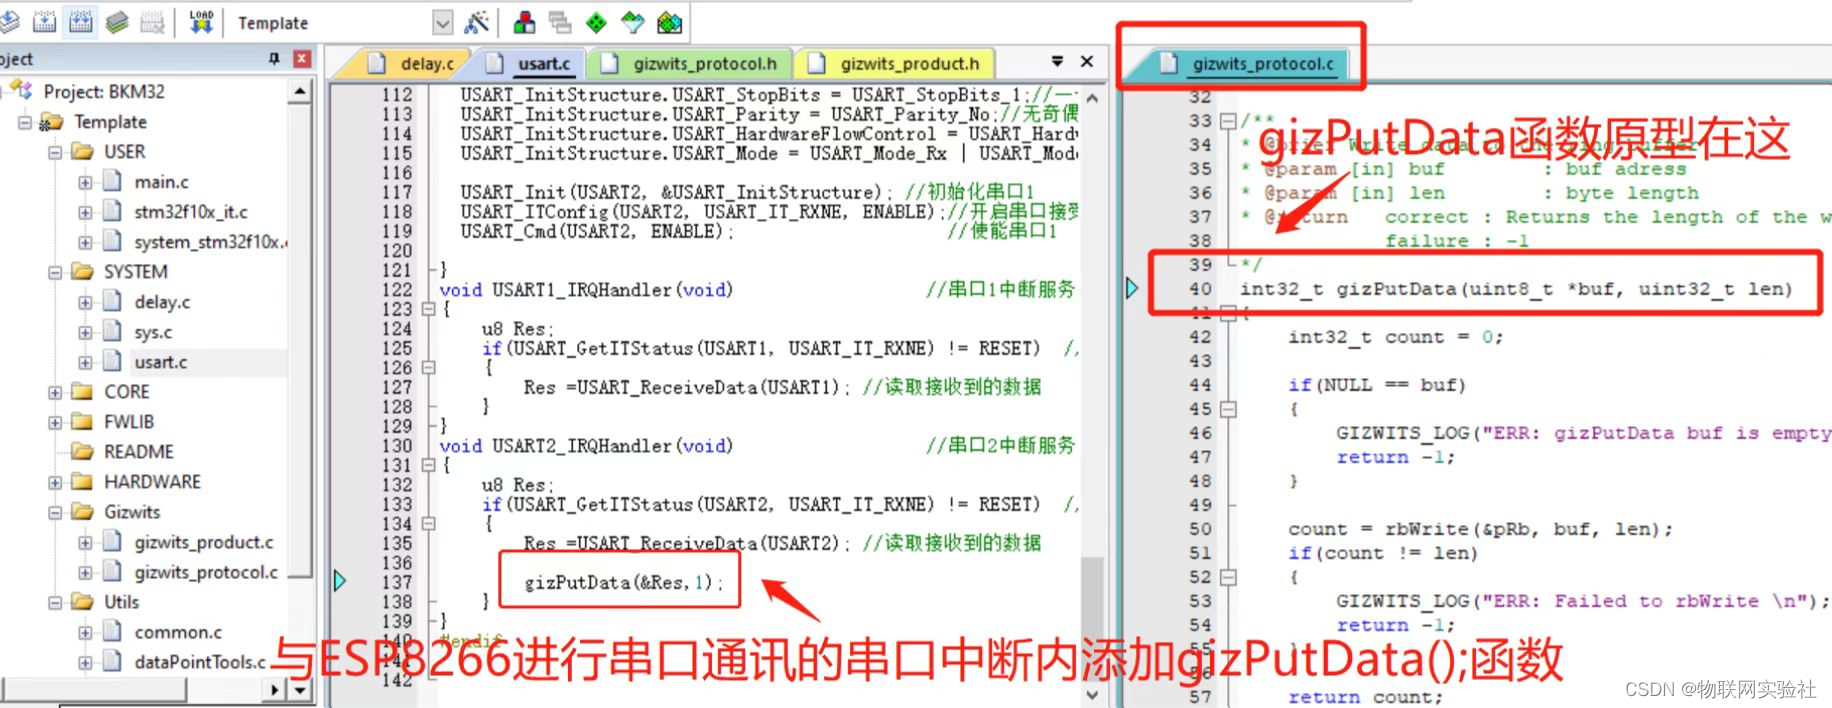Open the Pack Installer icon

(669, 22)
